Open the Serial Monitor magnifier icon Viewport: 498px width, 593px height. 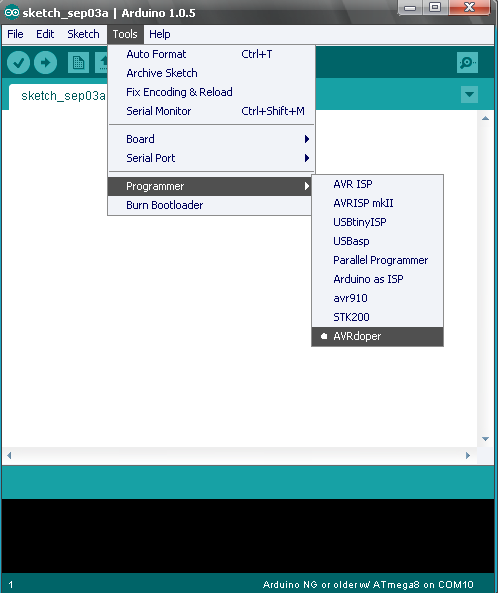point(467,62)
